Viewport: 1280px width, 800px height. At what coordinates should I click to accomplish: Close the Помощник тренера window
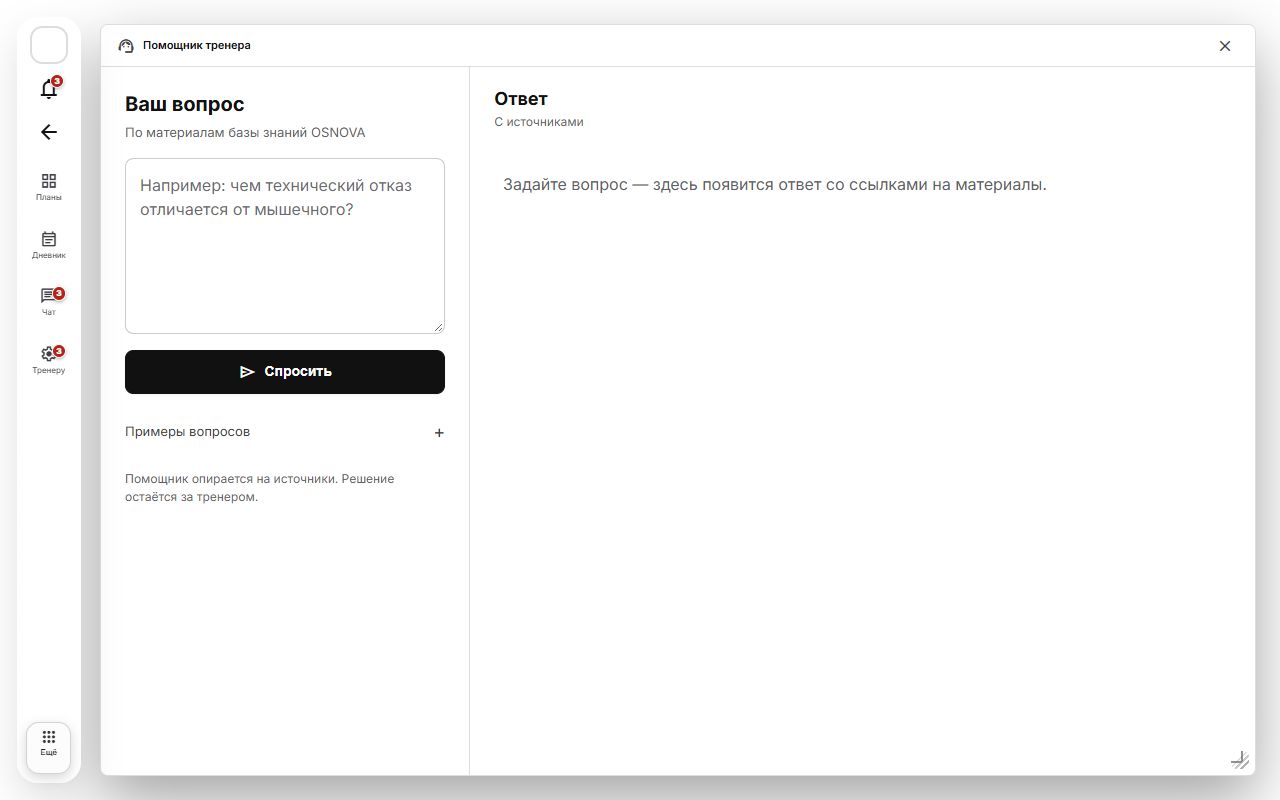pyautogui.click(x=1225, y=46)
